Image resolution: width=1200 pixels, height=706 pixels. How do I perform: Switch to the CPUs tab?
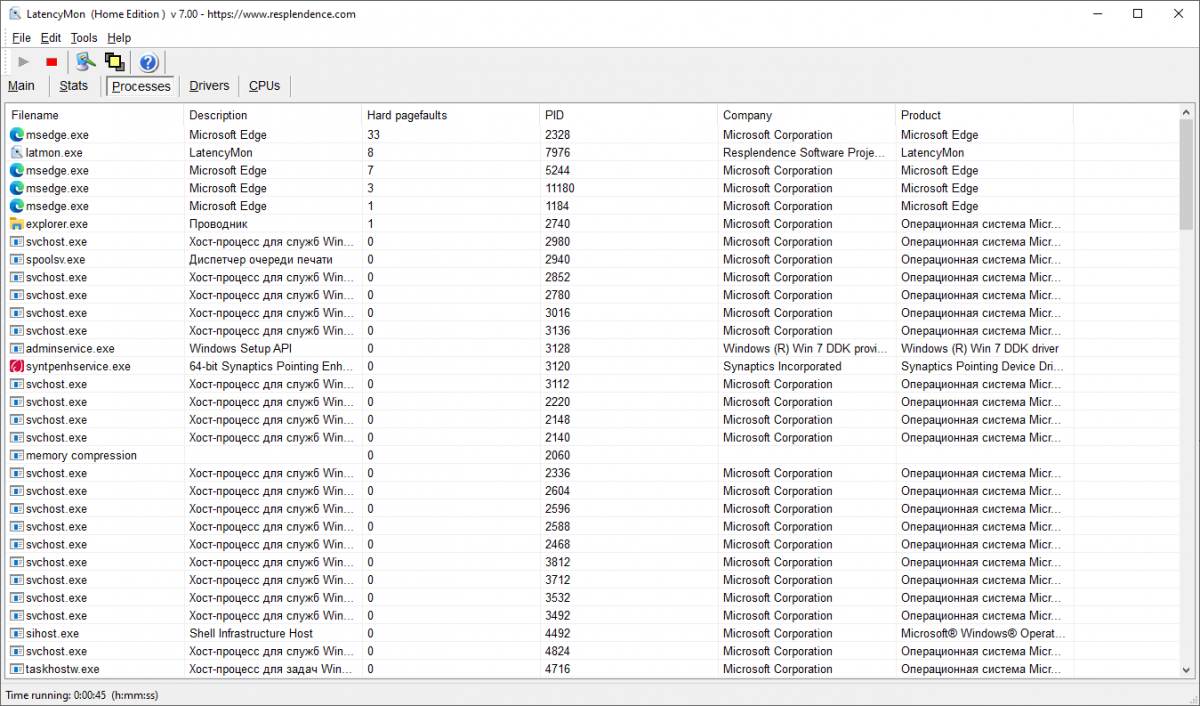click(265, 86)
